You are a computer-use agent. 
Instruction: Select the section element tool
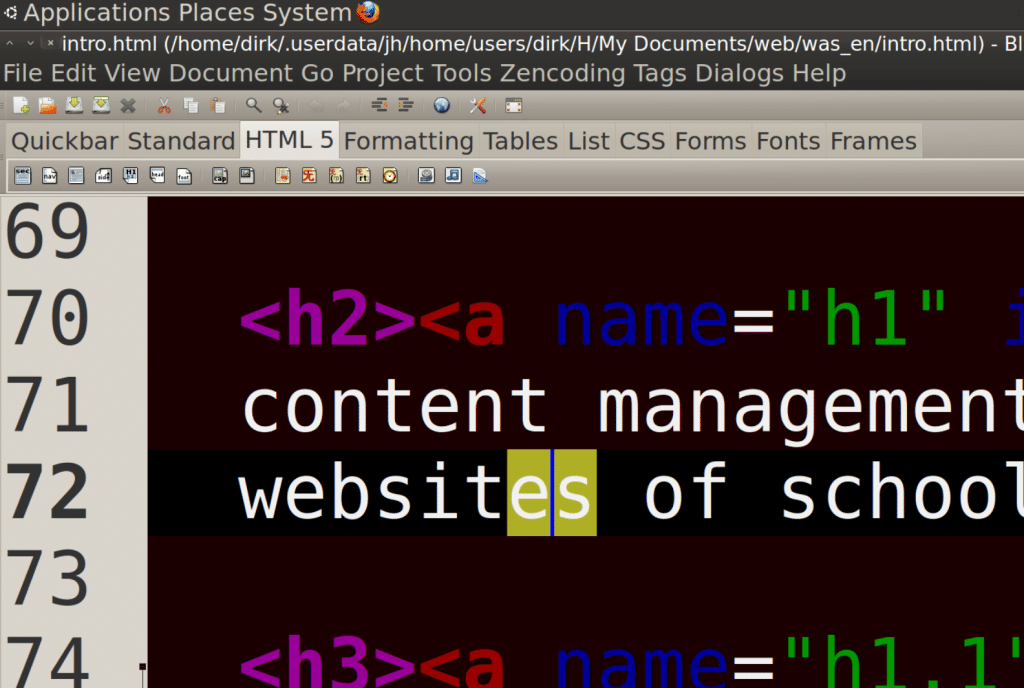22,175
